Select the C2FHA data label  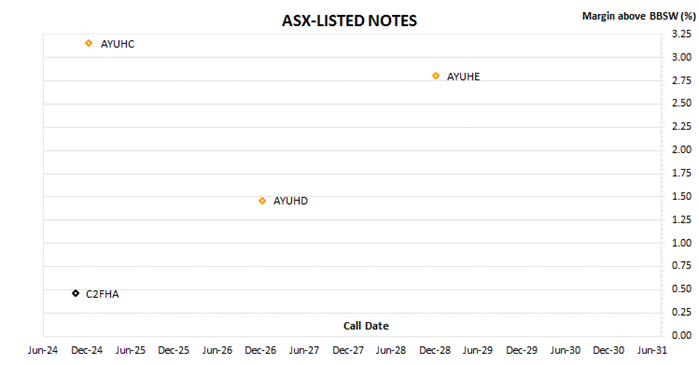pos(103,294)
